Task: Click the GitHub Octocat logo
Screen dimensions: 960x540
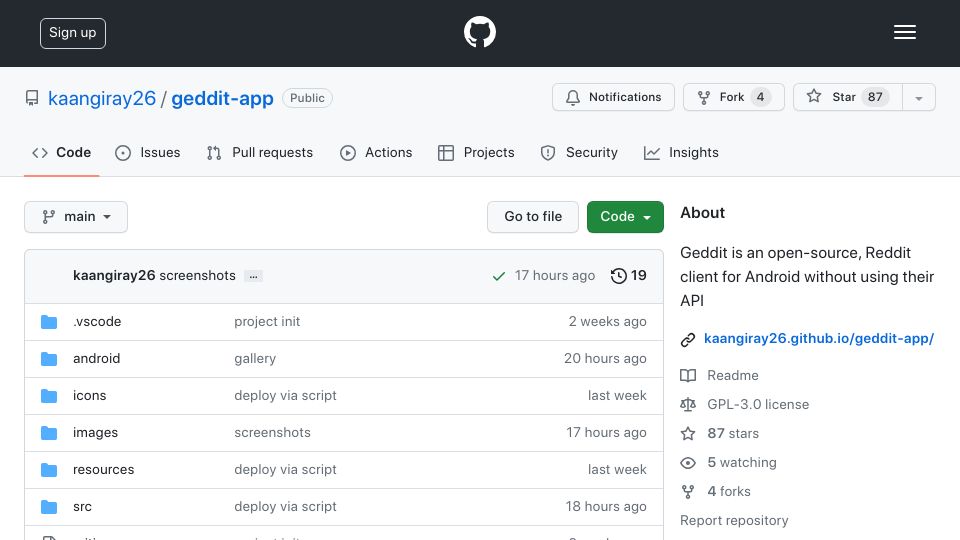Action: tap(479, 32)
